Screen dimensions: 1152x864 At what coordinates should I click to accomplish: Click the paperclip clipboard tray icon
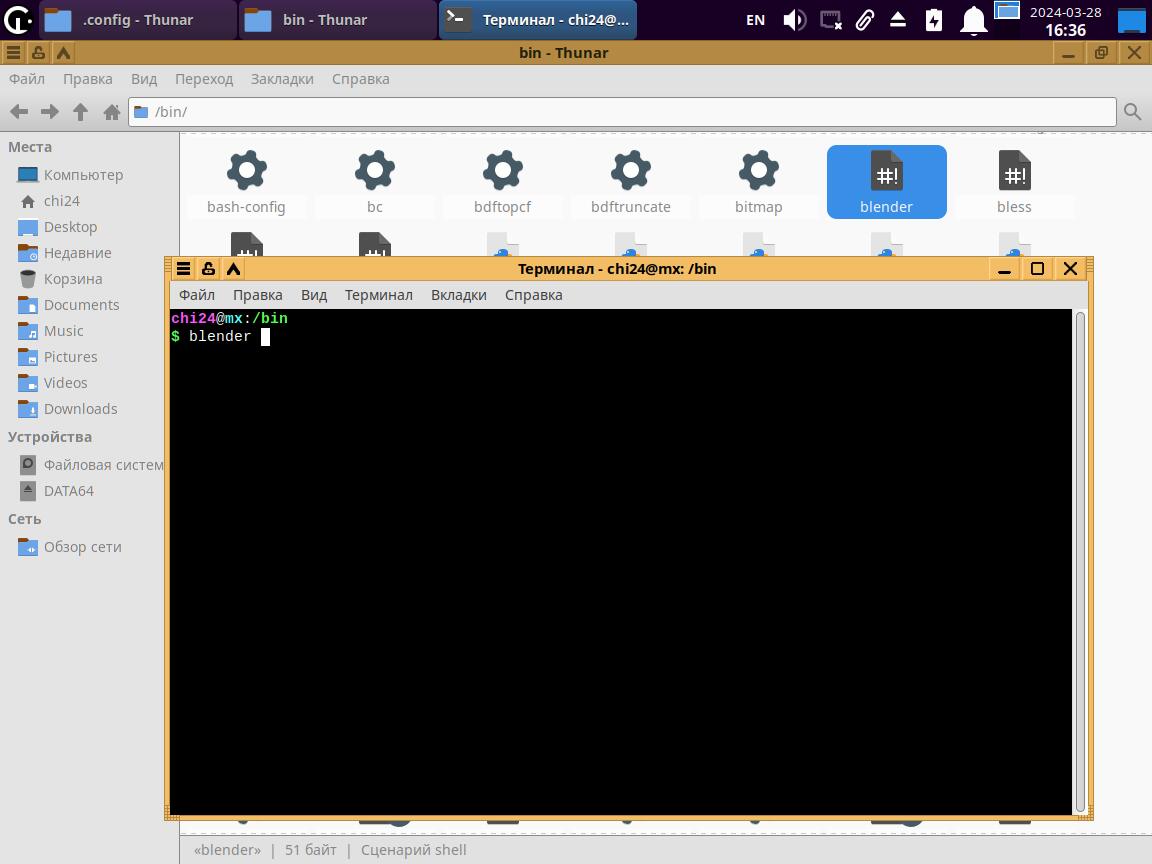[x=865, y=20]
